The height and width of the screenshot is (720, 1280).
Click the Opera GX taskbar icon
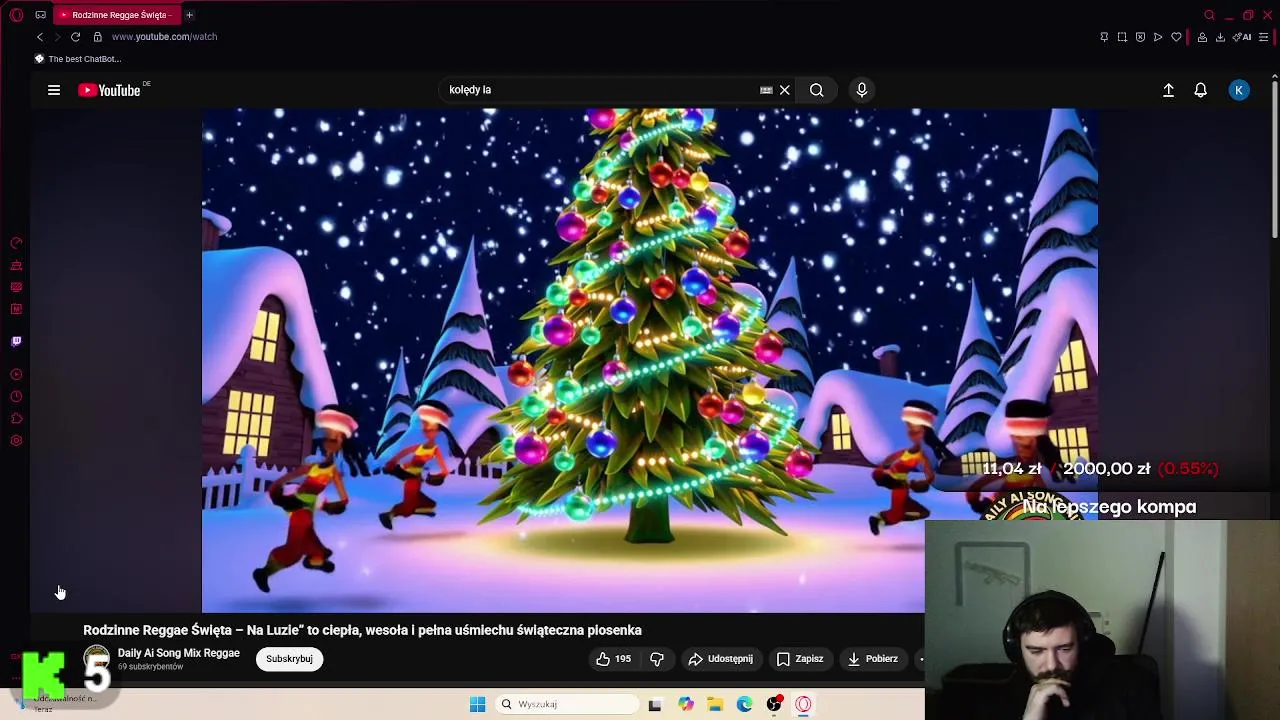click(x=803, y=705)
